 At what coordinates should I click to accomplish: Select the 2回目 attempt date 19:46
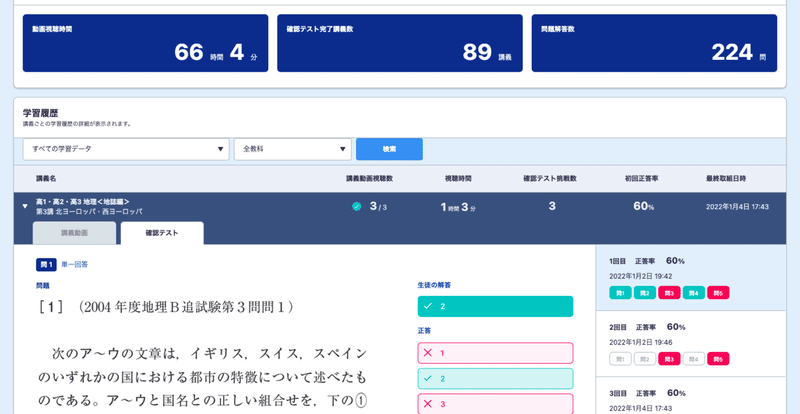point(640,343)
